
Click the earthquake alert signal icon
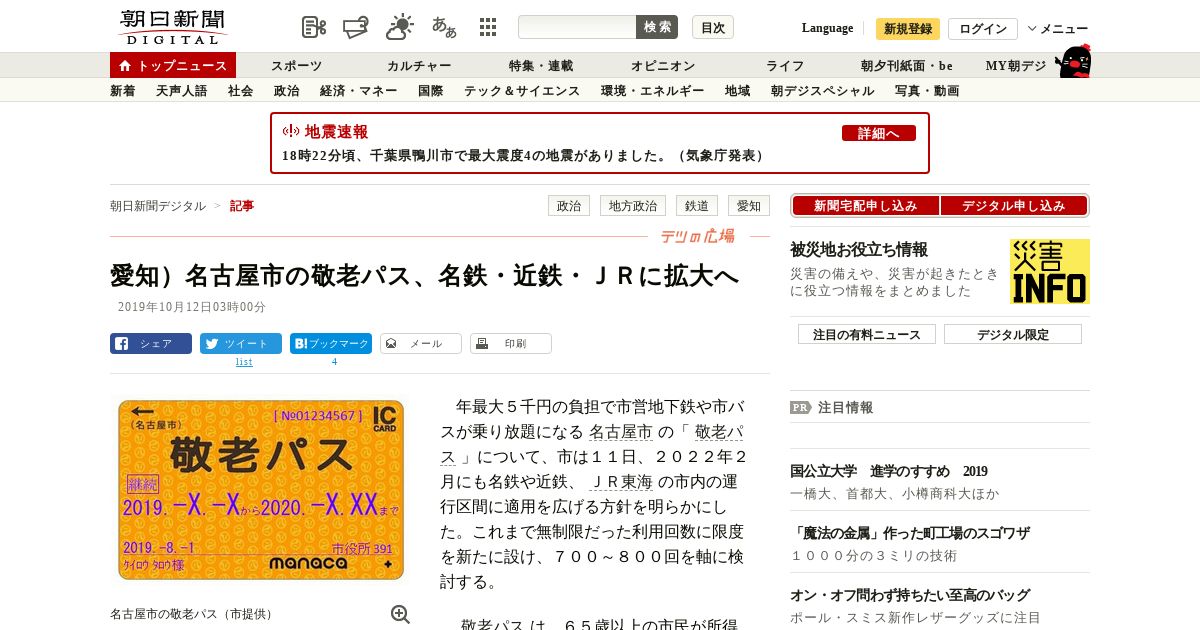pyautogui.click(x=291, y=131)
